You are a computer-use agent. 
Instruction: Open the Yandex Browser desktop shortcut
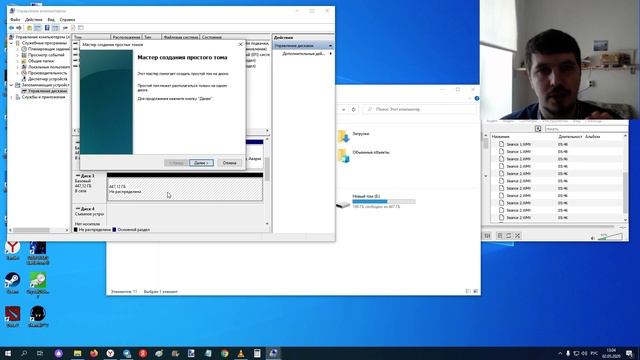click(x=13, y=250)
